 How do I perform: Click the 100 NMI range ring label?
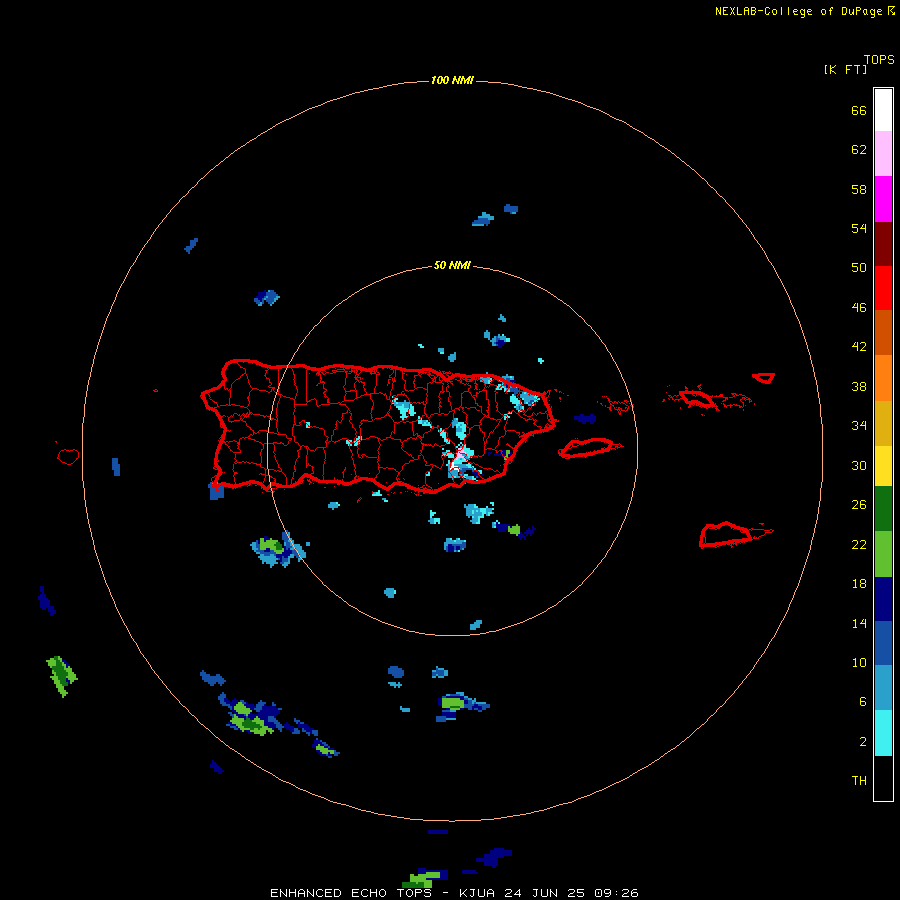452,80
